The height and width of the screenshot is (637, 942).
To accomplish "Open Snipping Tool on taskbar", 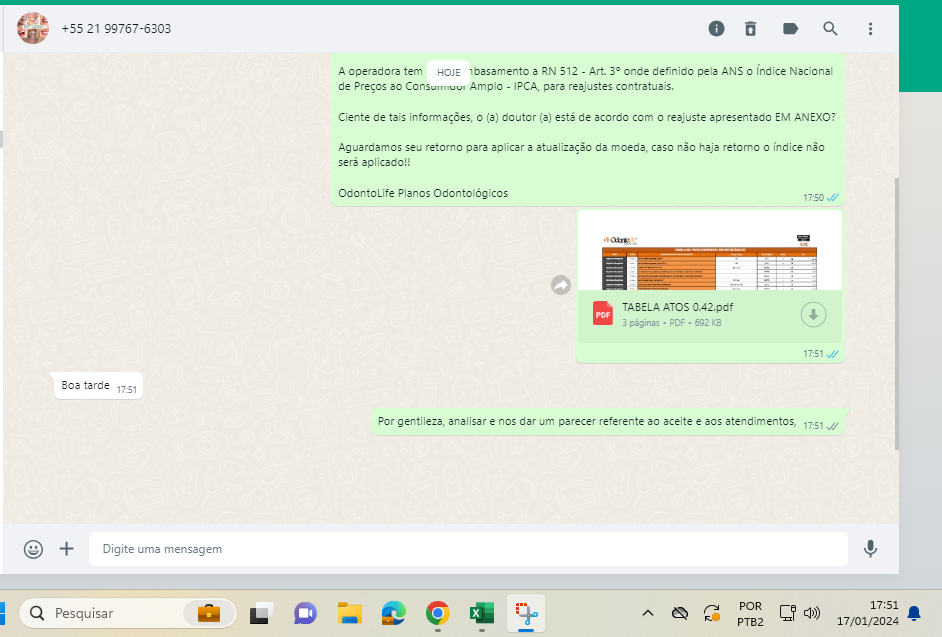I will [x=526, y=613].
